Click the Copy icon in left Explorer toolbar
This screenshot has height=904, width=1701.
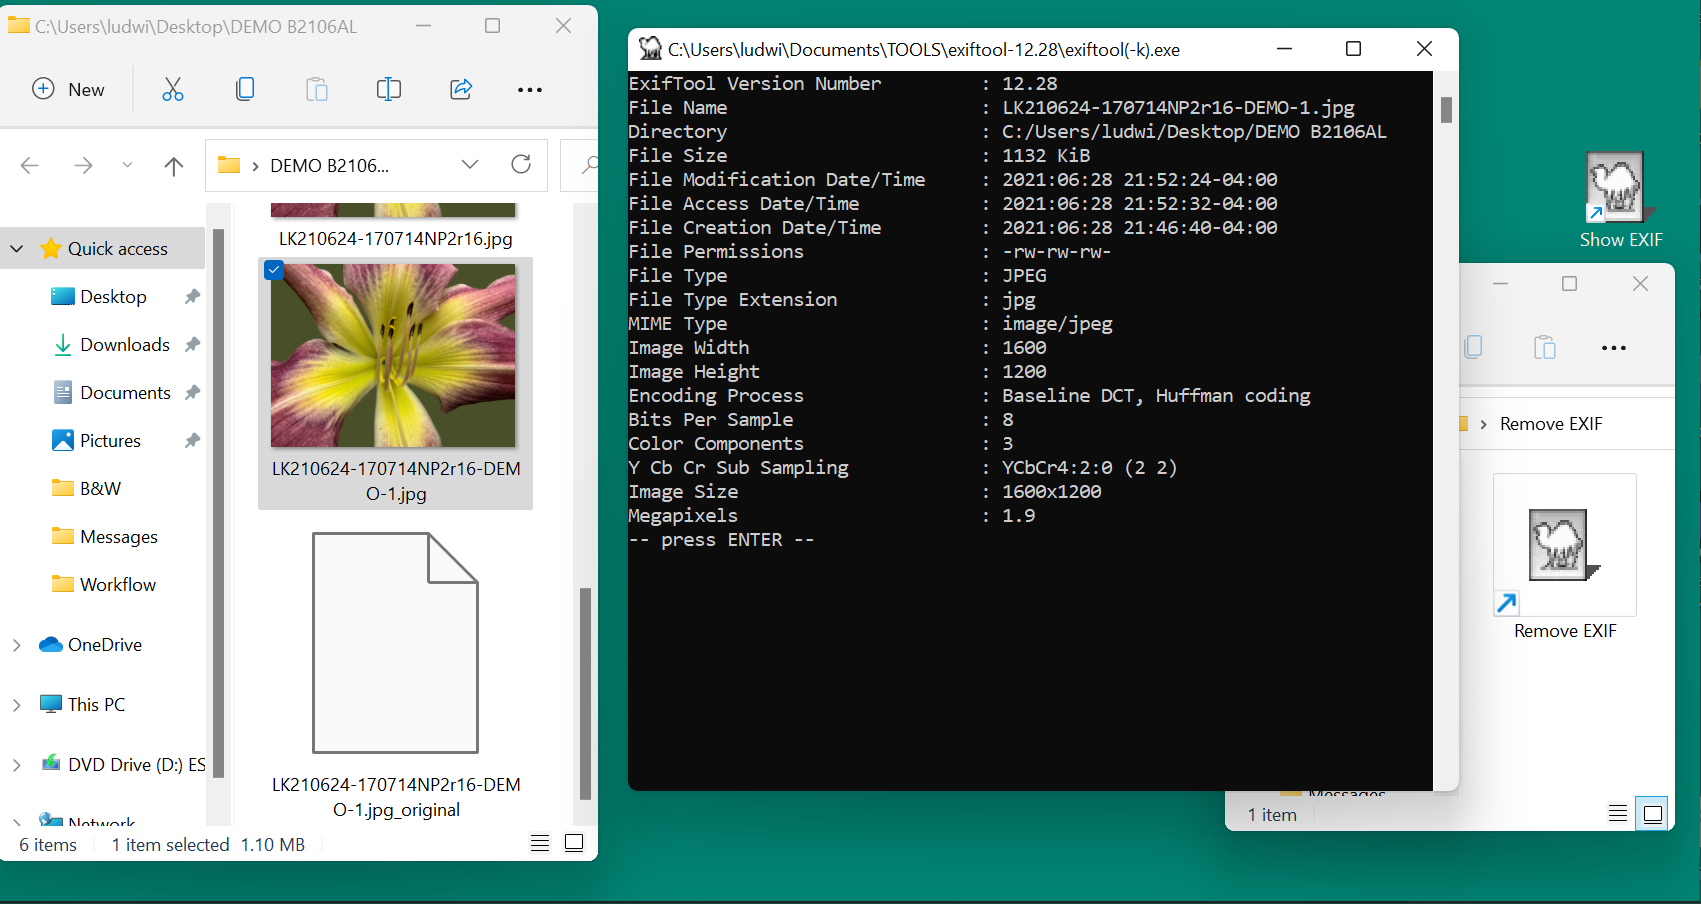coord(245,90)
